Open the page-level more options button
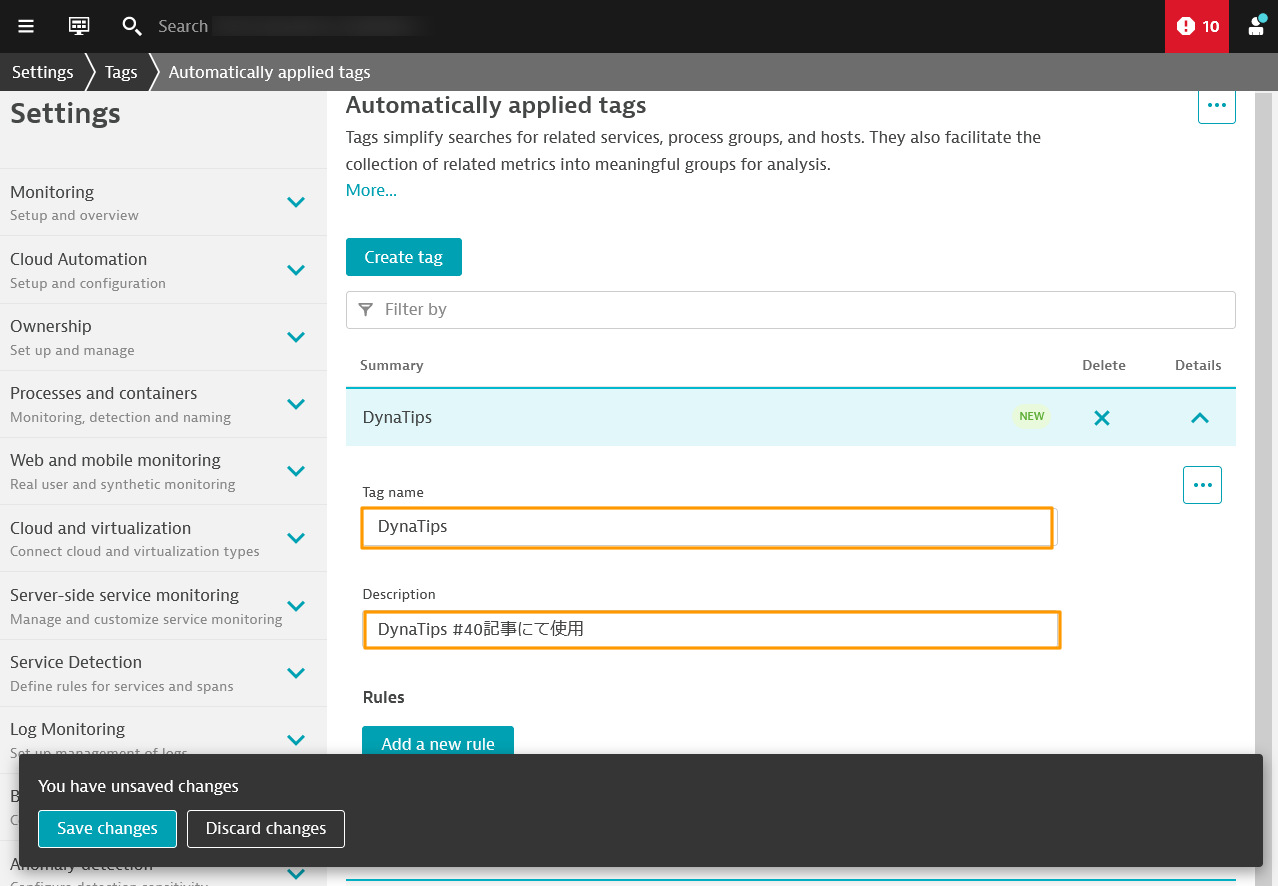The width and height of the screenshot is (1278, 886). click(x=1216, y=106)
